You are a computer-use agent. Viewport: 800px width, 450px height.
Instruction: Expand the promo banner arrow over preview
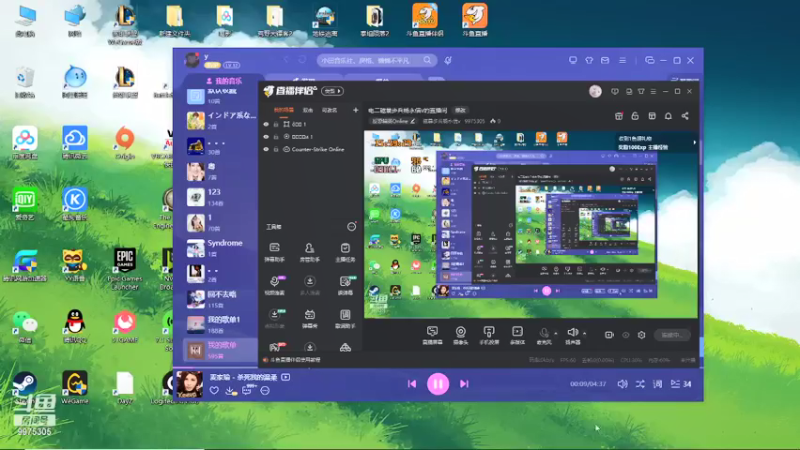tap(694, 143)
